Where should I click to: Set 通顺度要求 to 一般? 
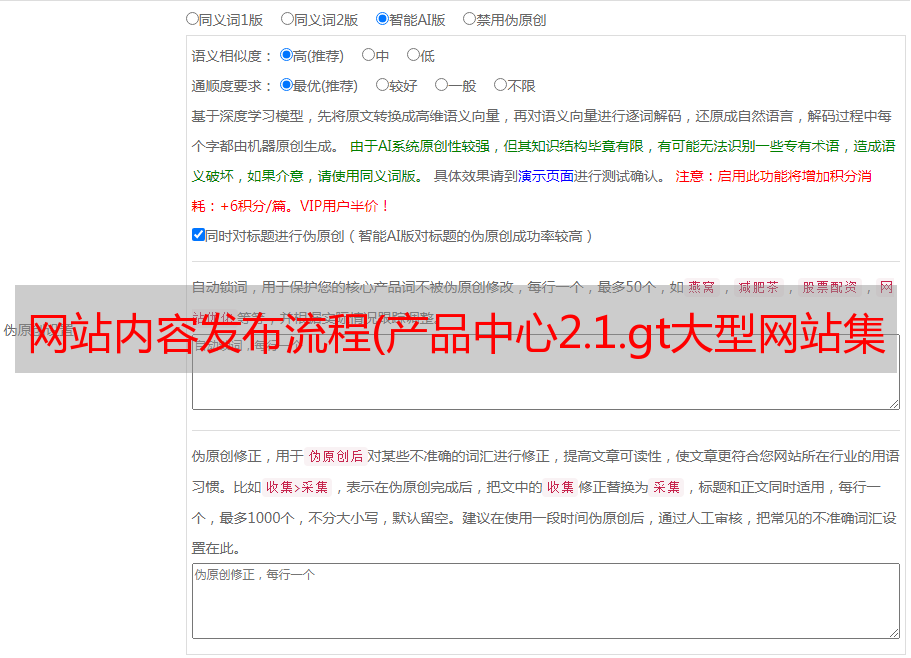point(442,85)
